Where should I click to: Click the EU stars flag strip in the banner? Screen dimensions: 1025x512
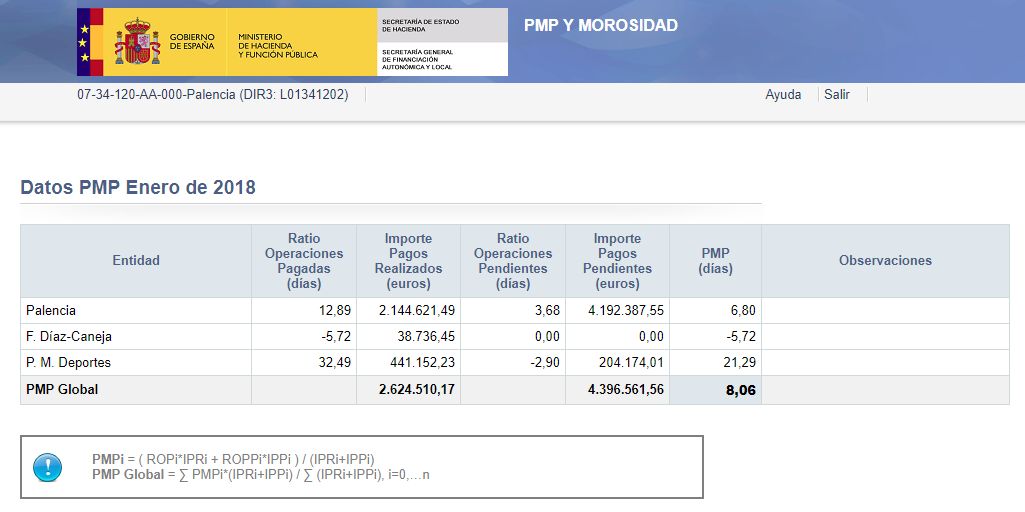(84, 42)
